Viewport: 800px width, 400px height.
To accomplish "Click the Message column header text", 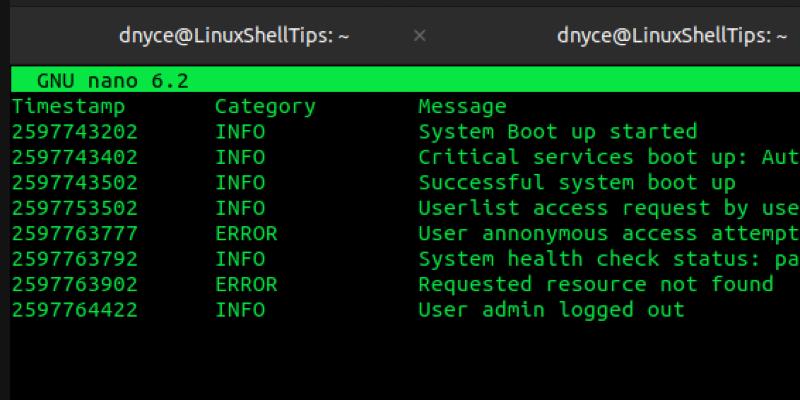I will 462,106.
